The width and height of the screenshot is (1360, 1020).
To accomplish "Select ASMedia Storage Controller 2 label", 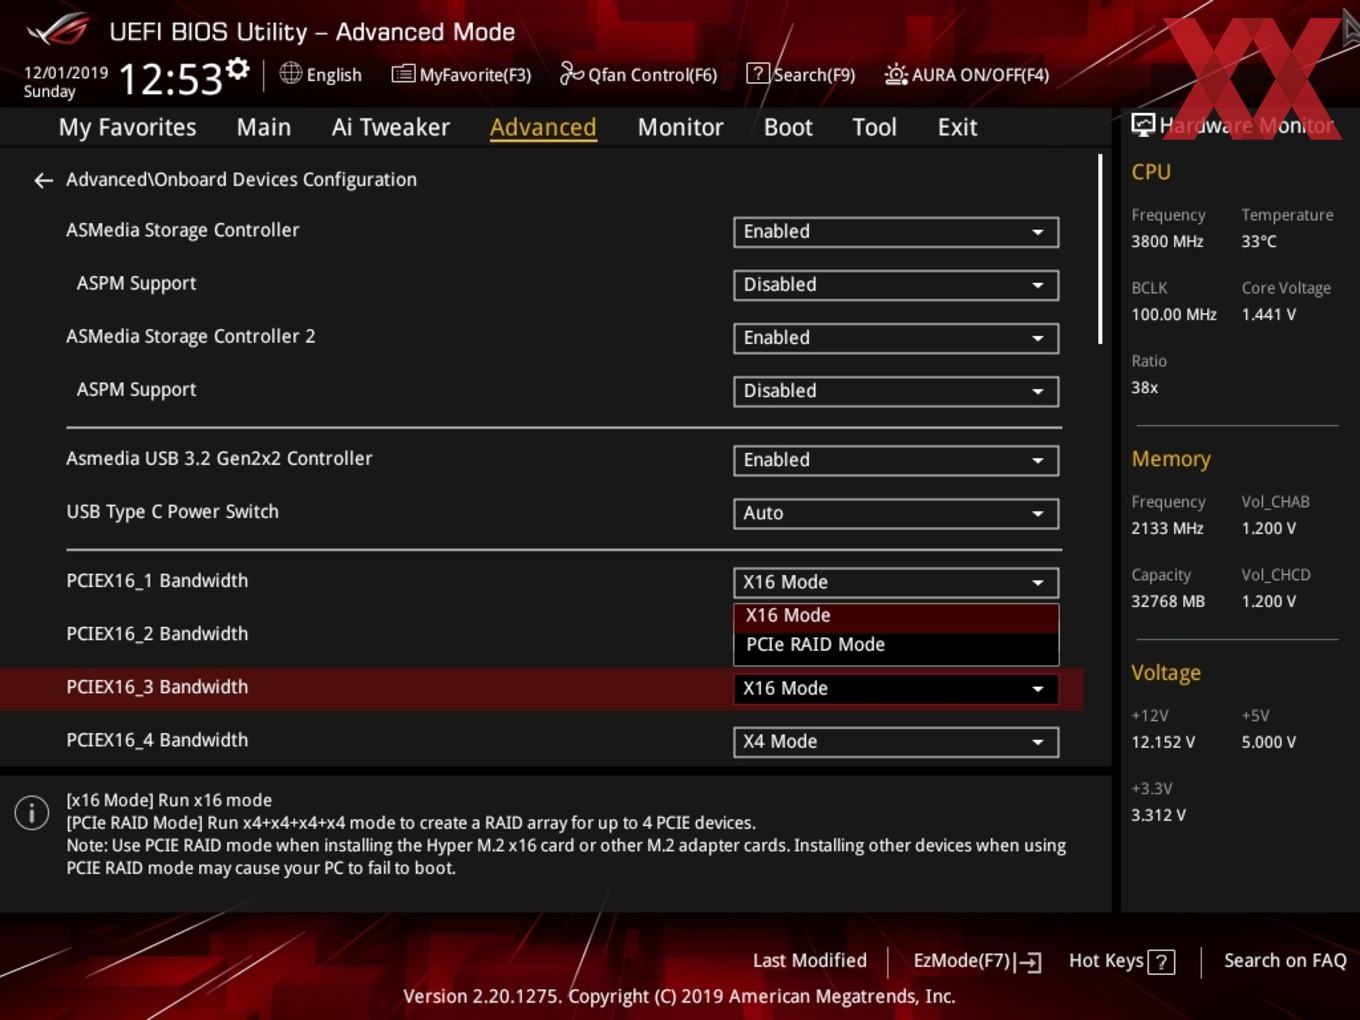I will (190, 337).
